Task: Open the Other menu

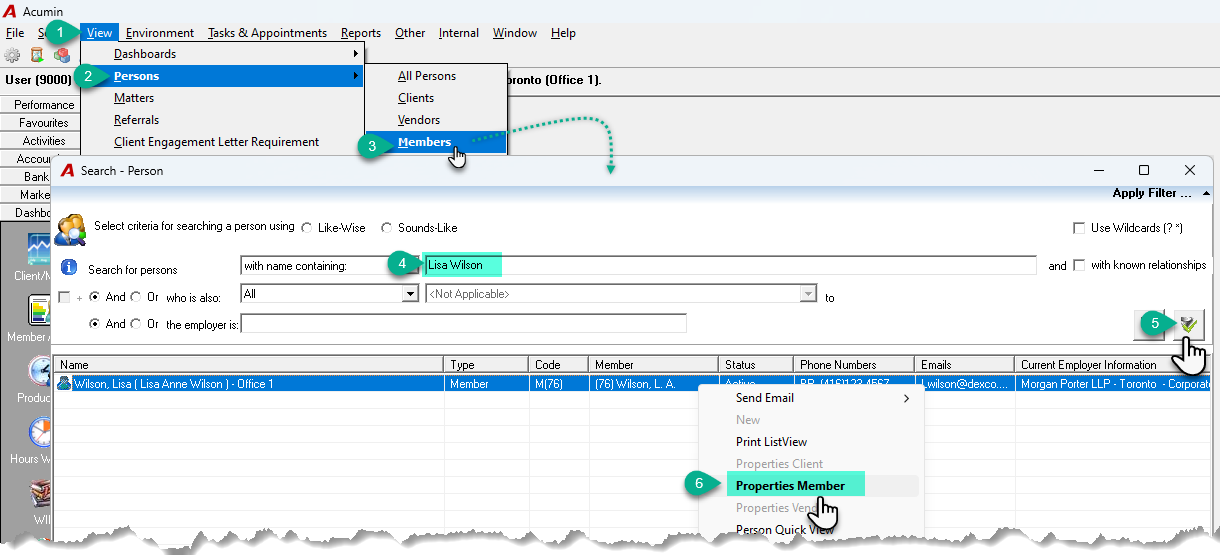Action: [x=410, y=33]
